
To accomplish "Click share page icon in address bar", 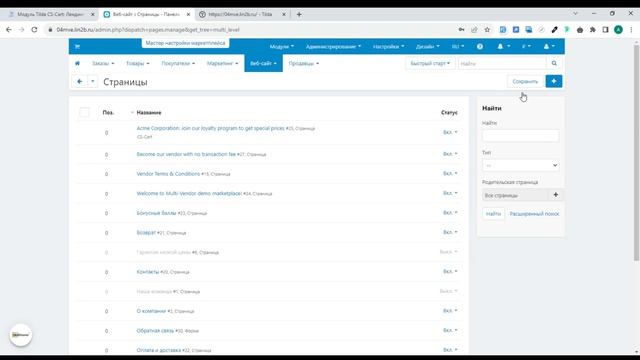I will (x=474, y=29).
